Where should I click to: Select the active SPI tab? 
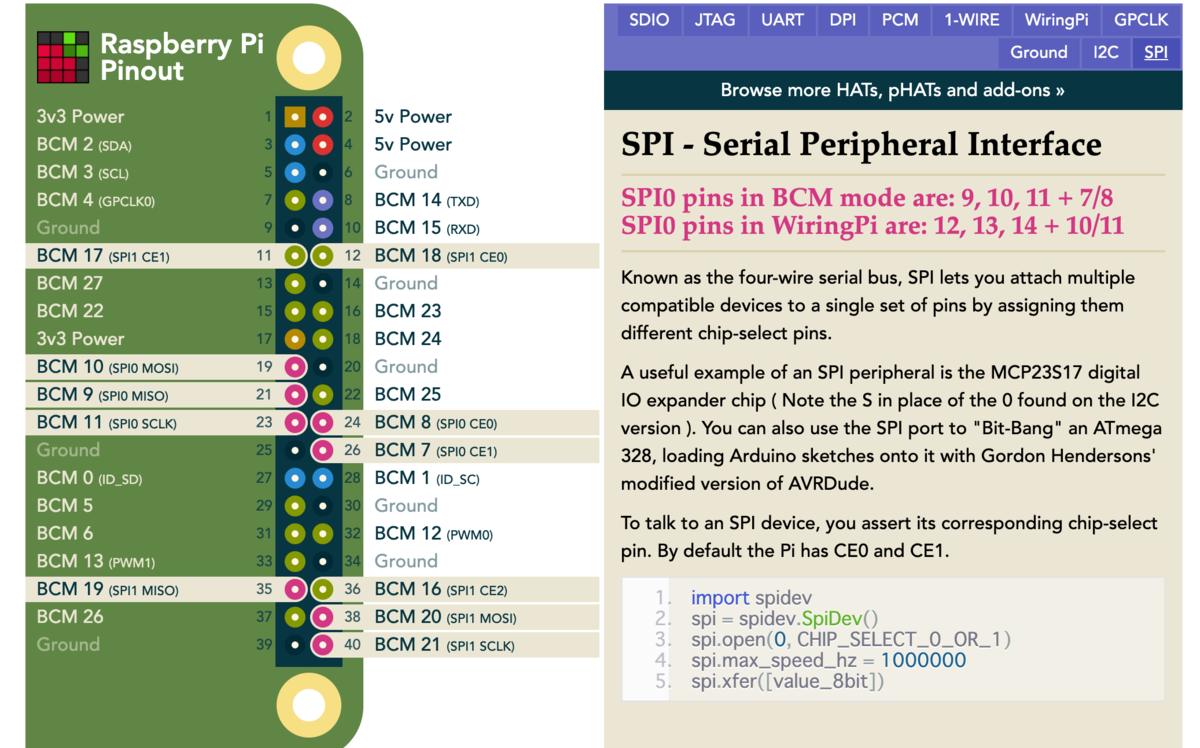click(1156, 53)
